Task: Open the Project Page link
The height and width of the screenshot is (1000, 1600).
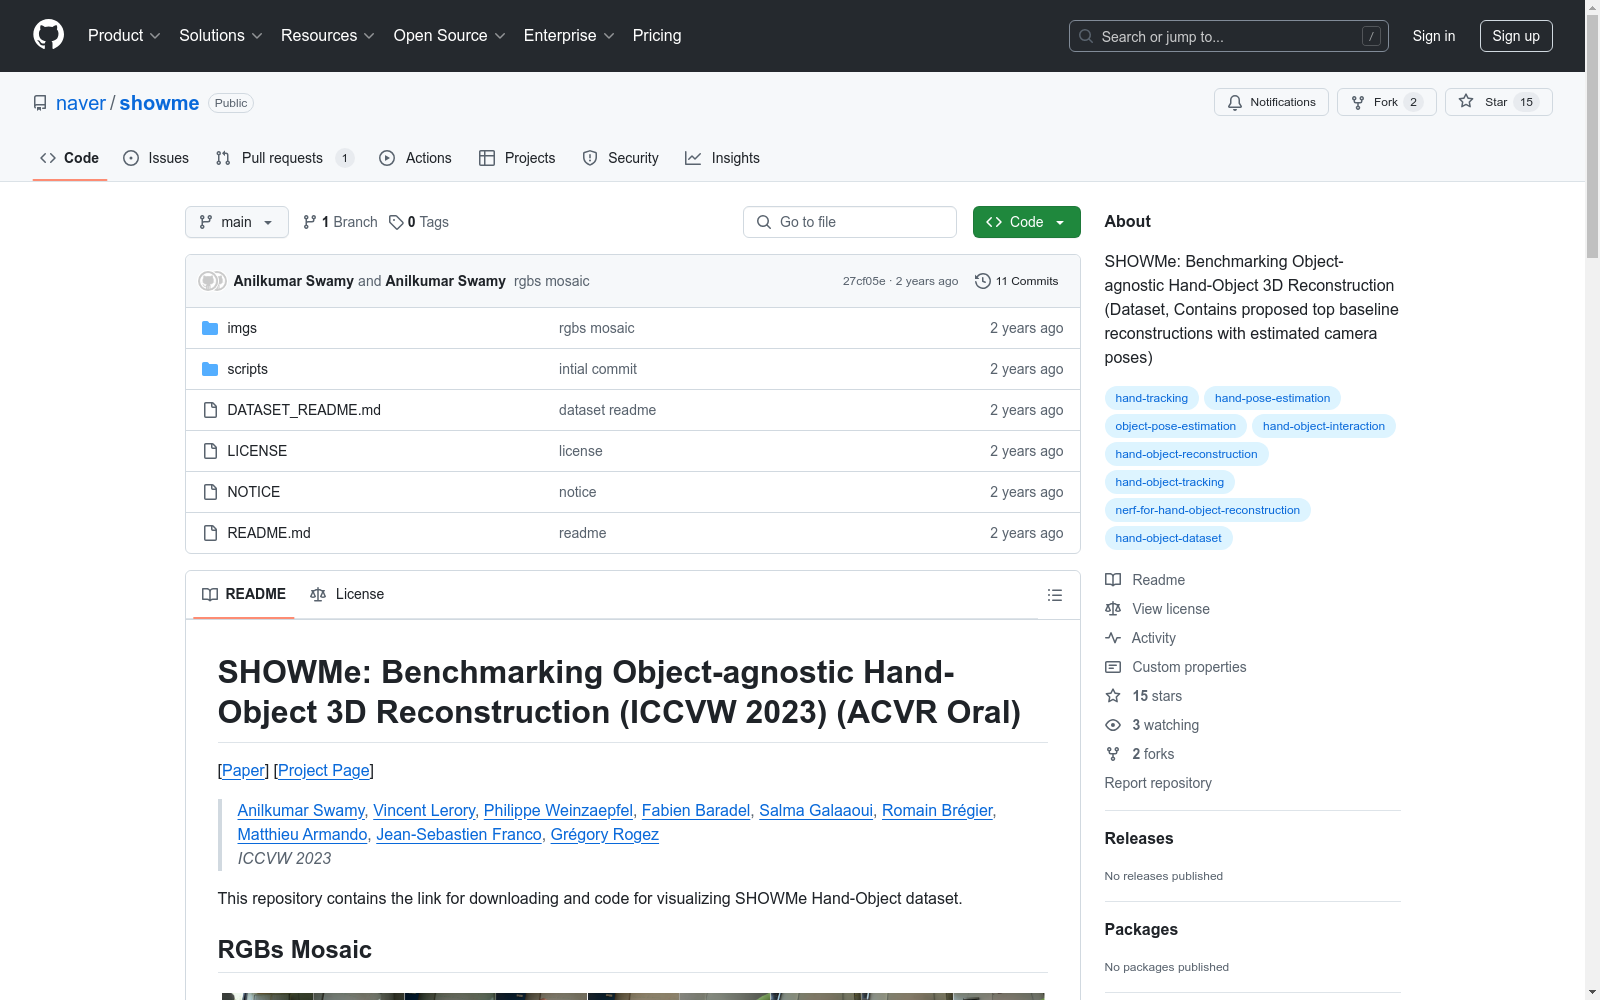Action: tap(324, 770)
